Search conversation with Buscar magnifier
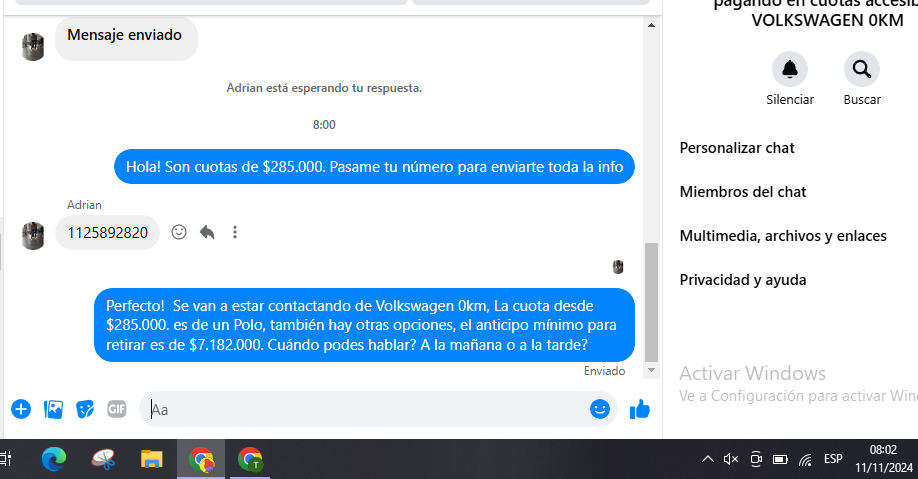The image size is (918, 479). [862, 69]
